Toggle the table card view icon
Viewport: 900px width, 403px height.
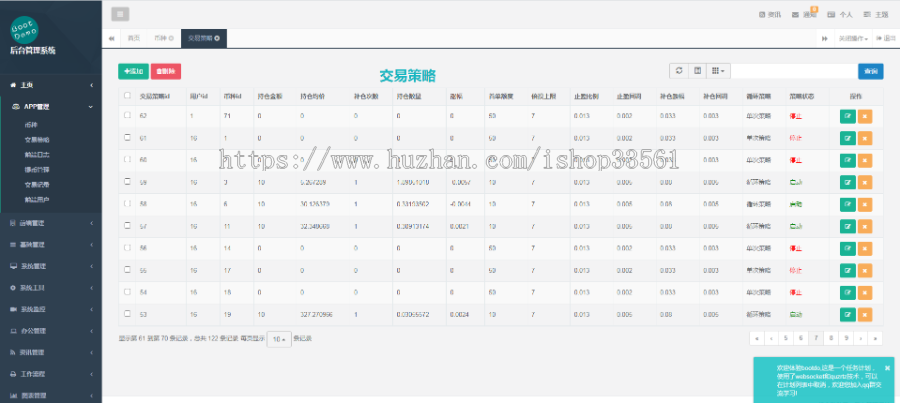(x=697, y=71)
